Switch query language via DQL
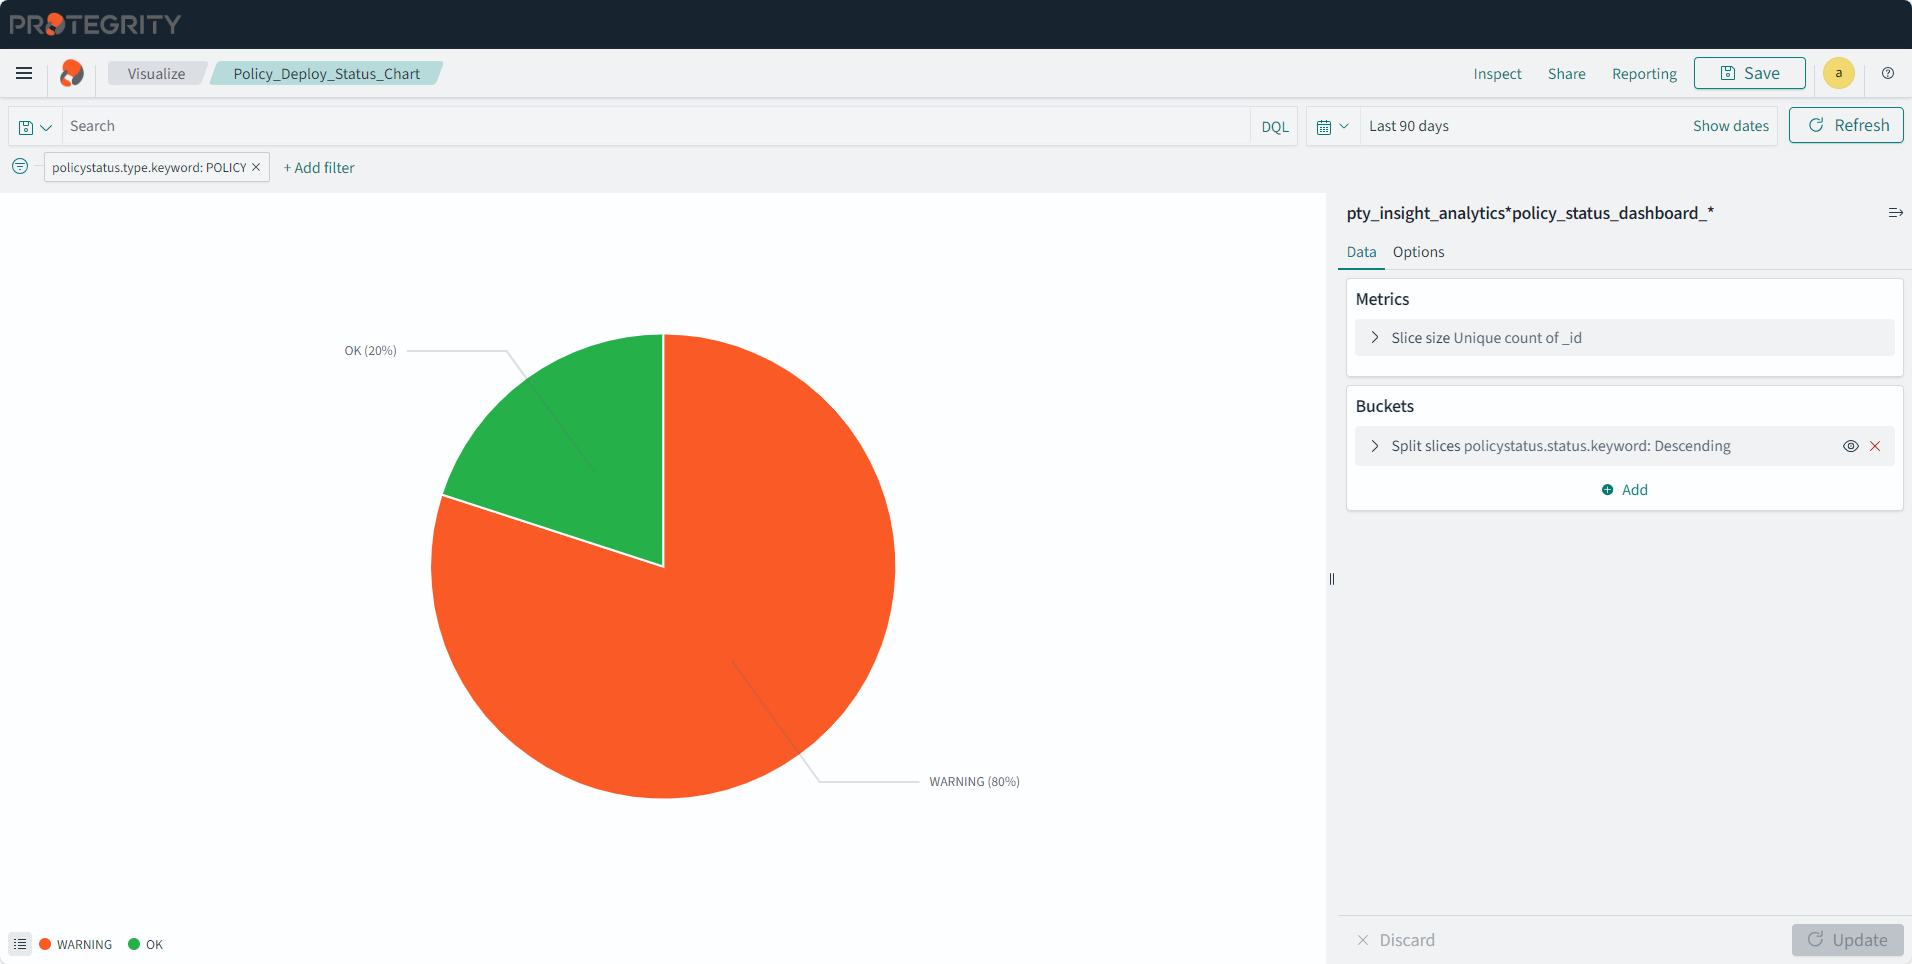 point(1274,127)
